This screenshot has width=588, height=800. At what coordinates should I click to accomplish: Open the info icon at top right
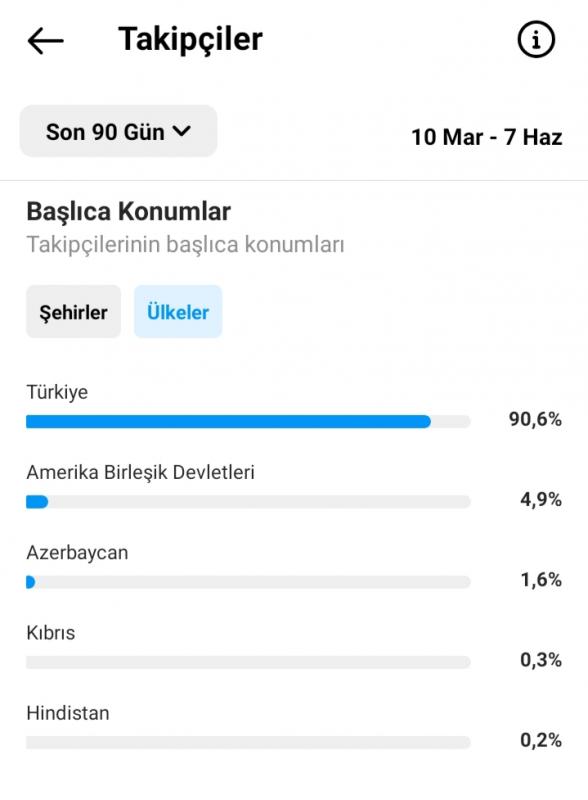tap(536, 39)
